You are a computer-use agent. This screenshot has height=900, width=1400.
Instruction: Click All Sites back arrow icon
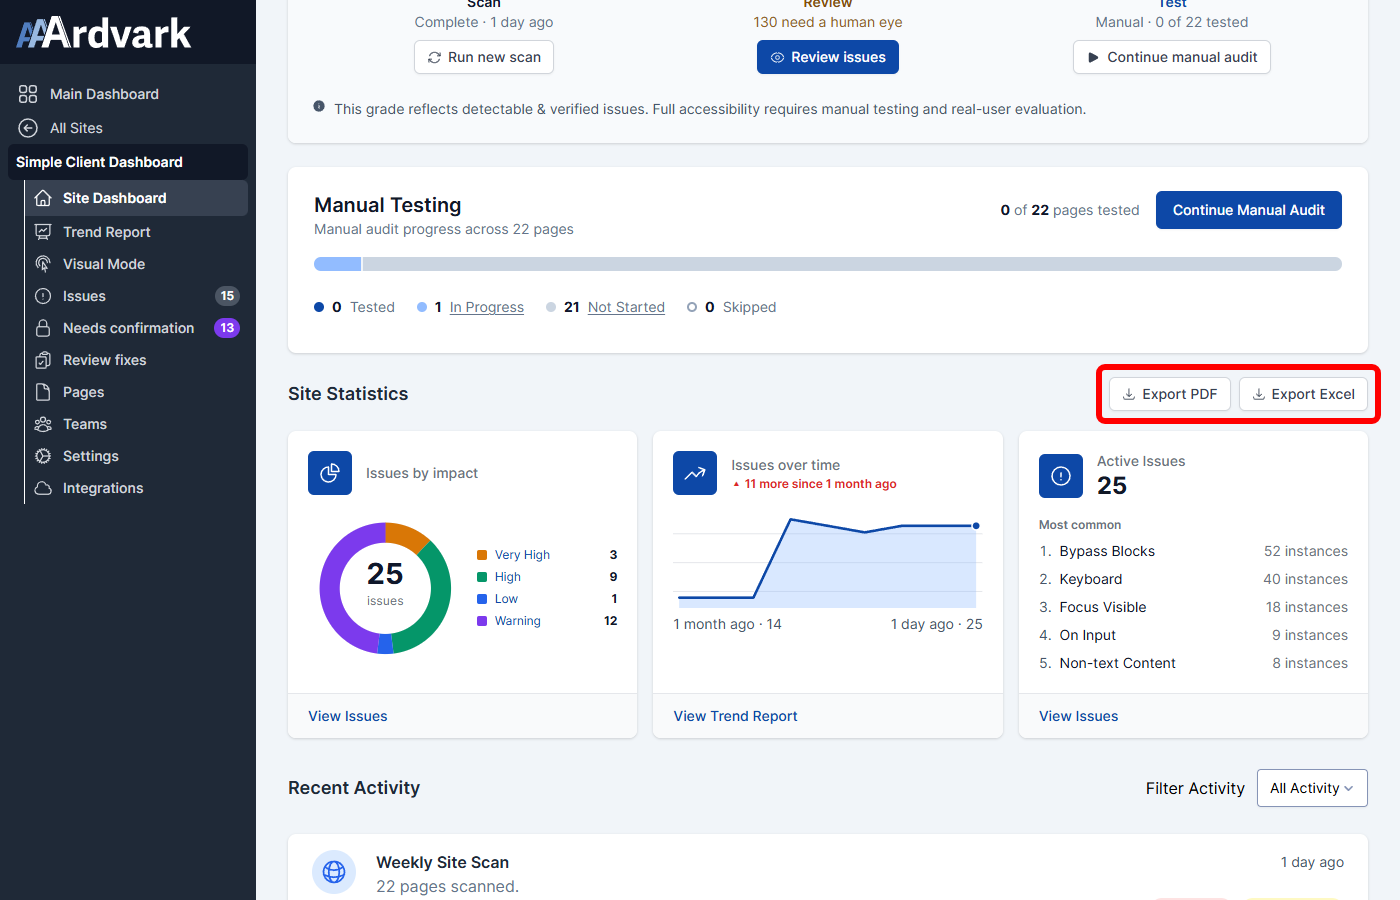(x=28, y=128)
